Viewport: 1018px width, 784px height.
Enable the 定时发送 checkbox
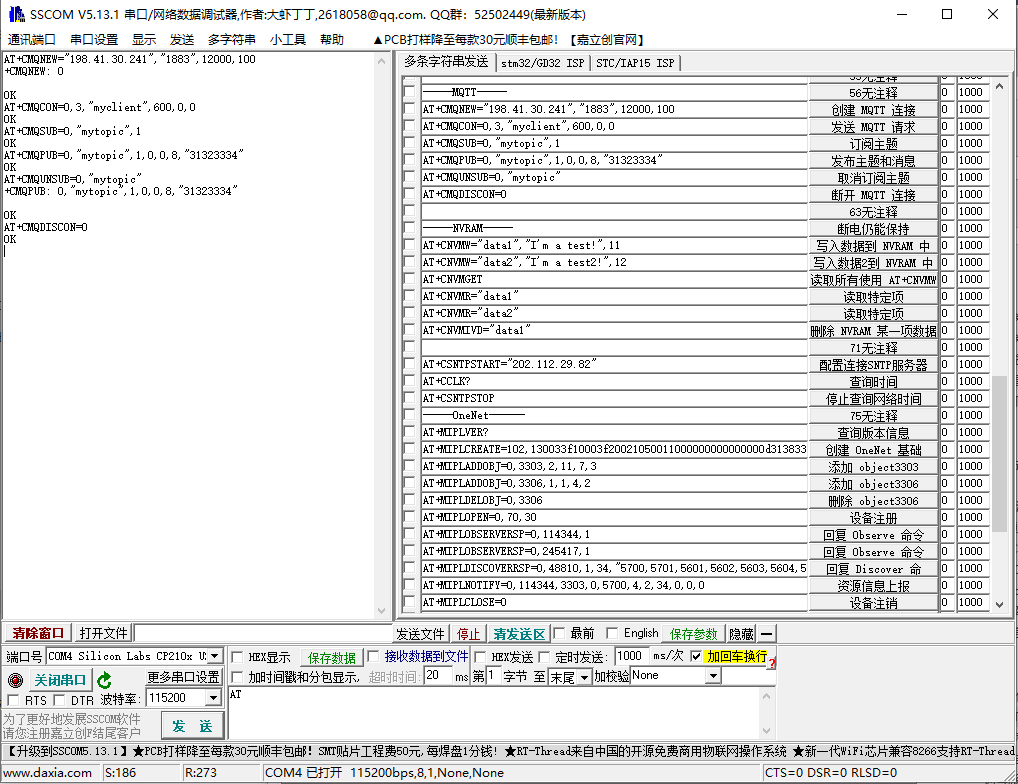pyautogui.click(x=544, y=657)
